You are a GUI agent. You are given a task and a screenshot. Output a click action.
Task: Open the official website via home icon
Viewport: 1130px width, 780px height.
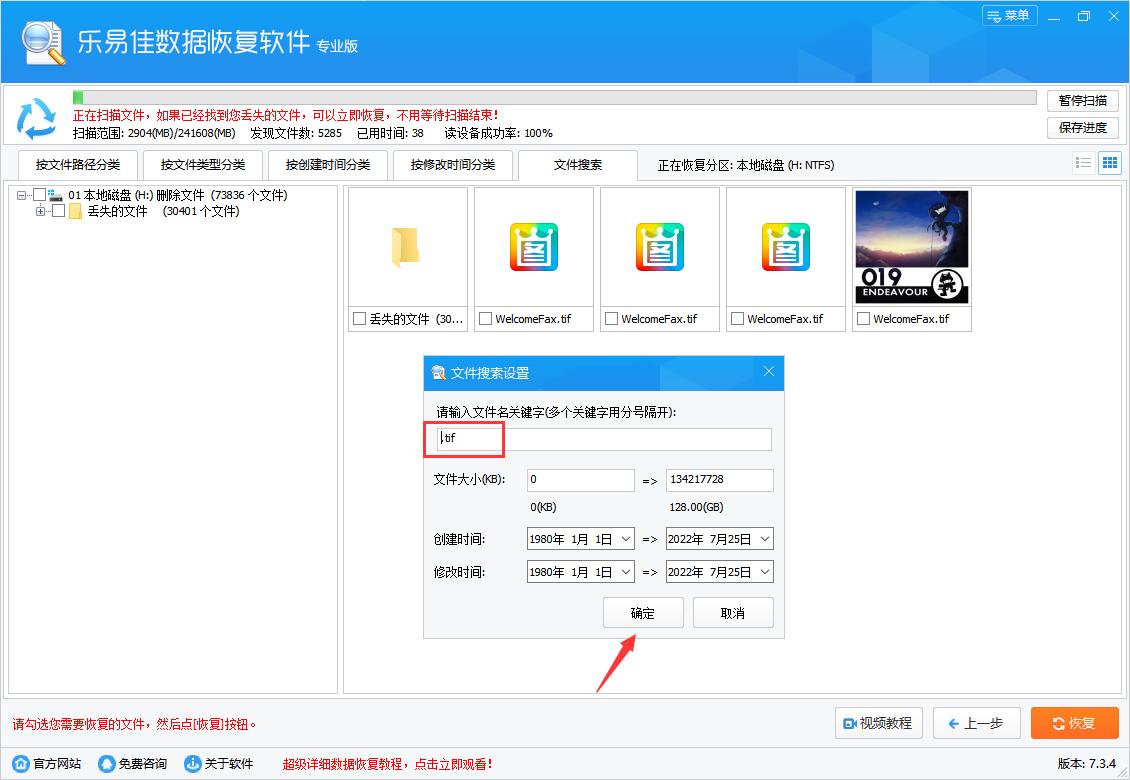point(22,762)
